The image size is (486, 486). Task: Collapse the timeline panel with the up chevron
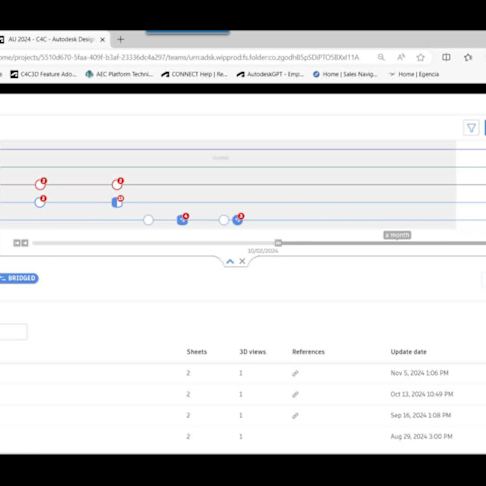click(x=230, y=261)
